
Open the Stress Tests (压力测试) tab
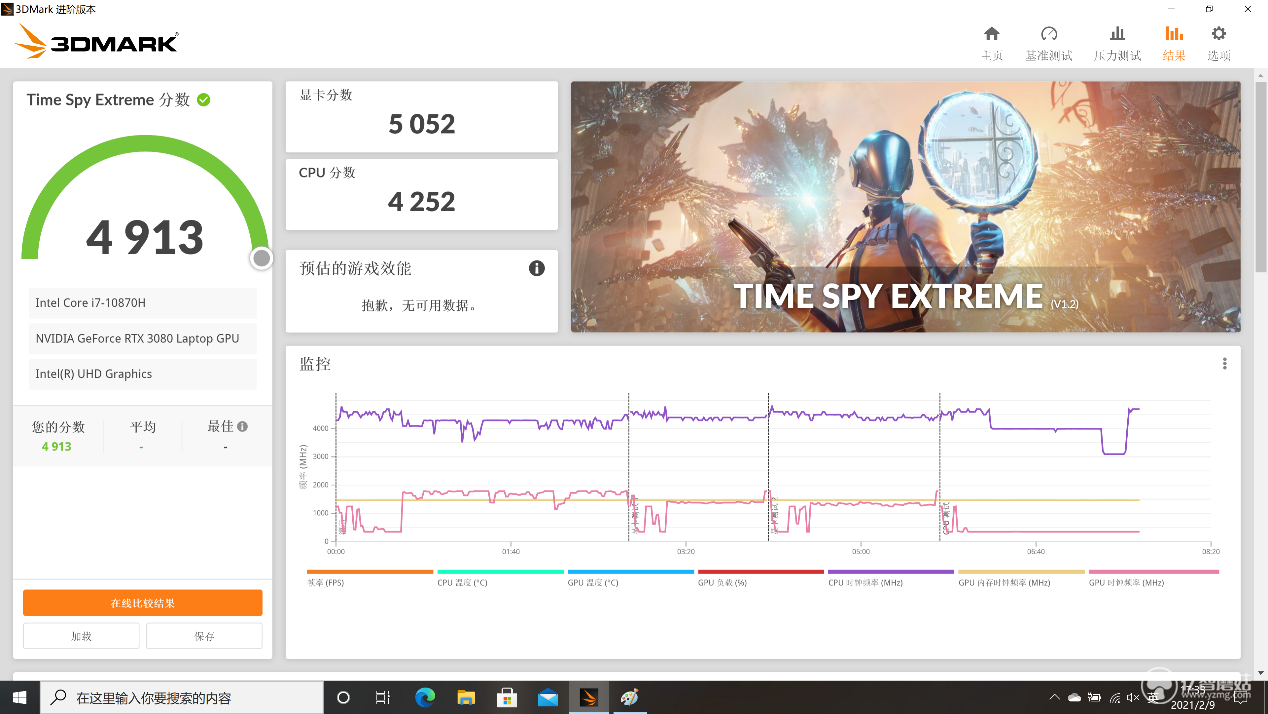pos(1117,43)
